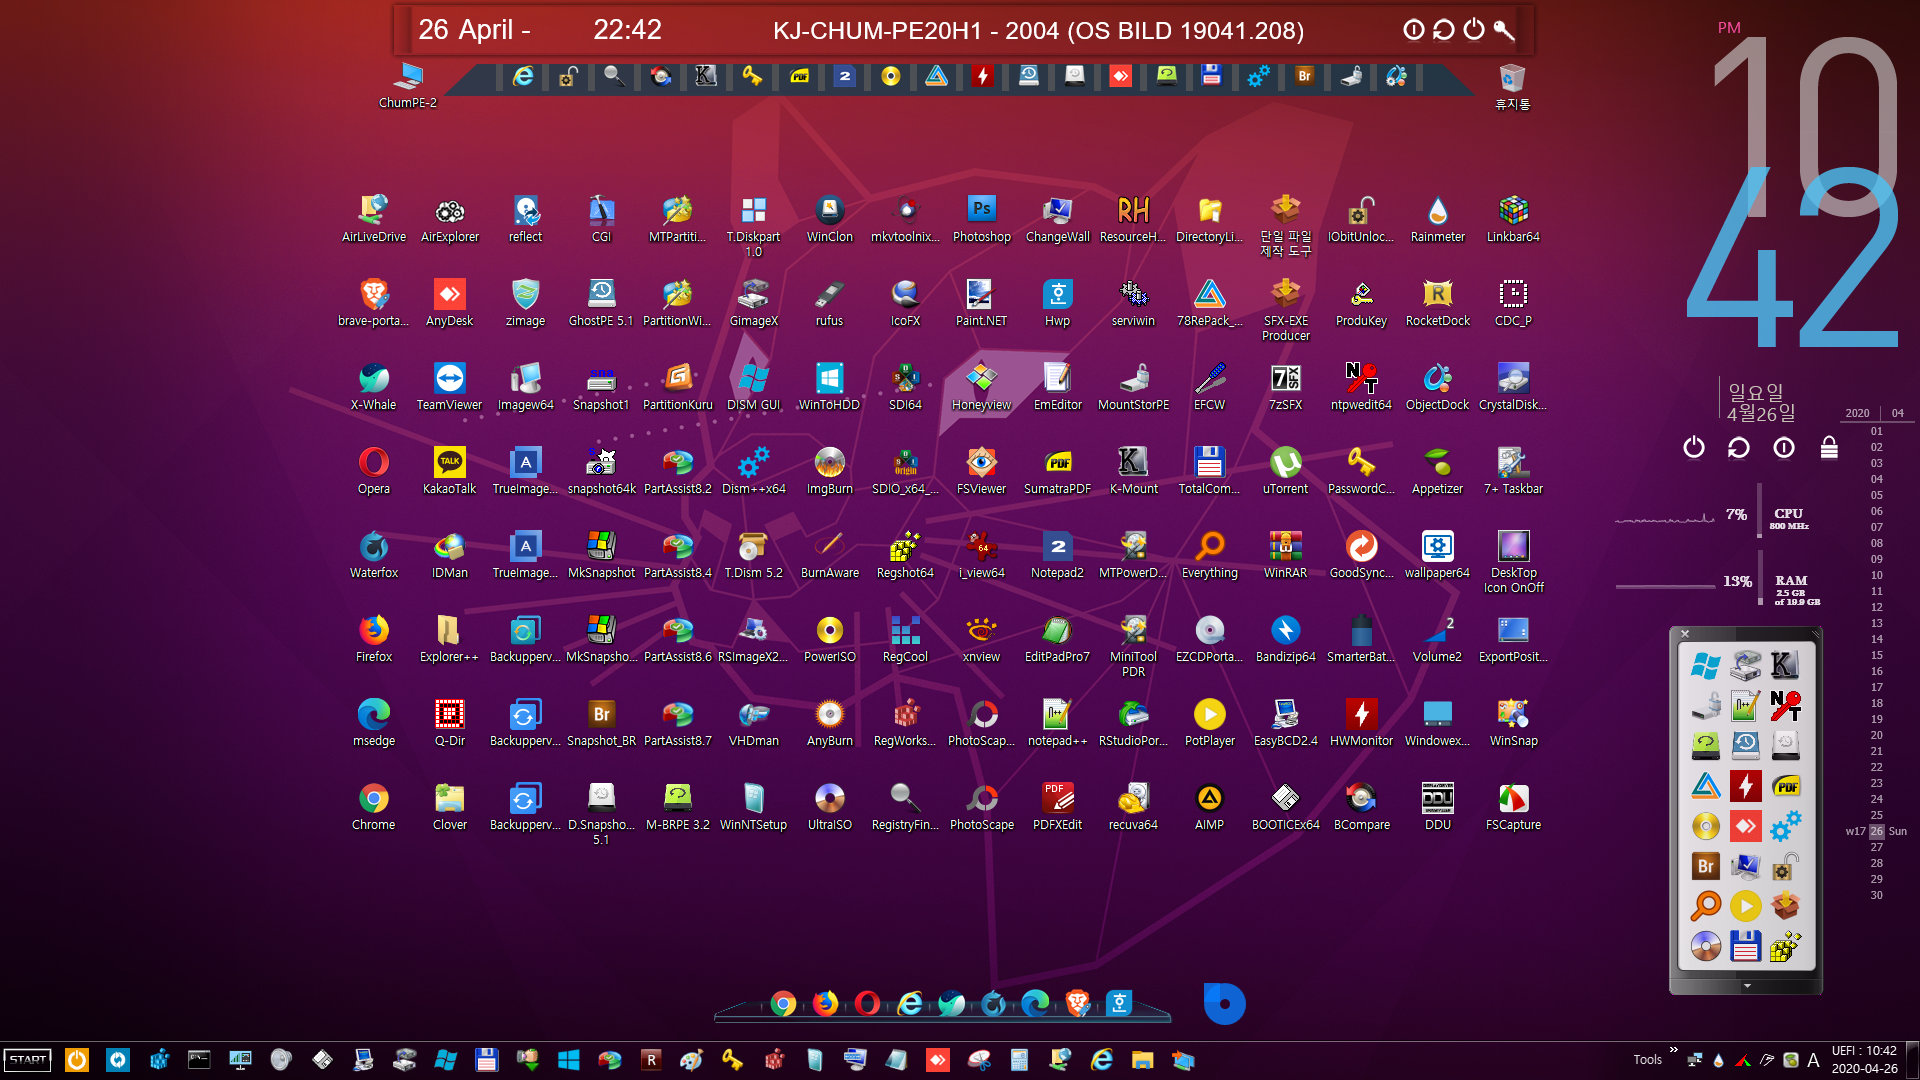Click the restart icon in the top info bar
This screenshot has width=1920, height=1080.
(x=1444, y=30)
